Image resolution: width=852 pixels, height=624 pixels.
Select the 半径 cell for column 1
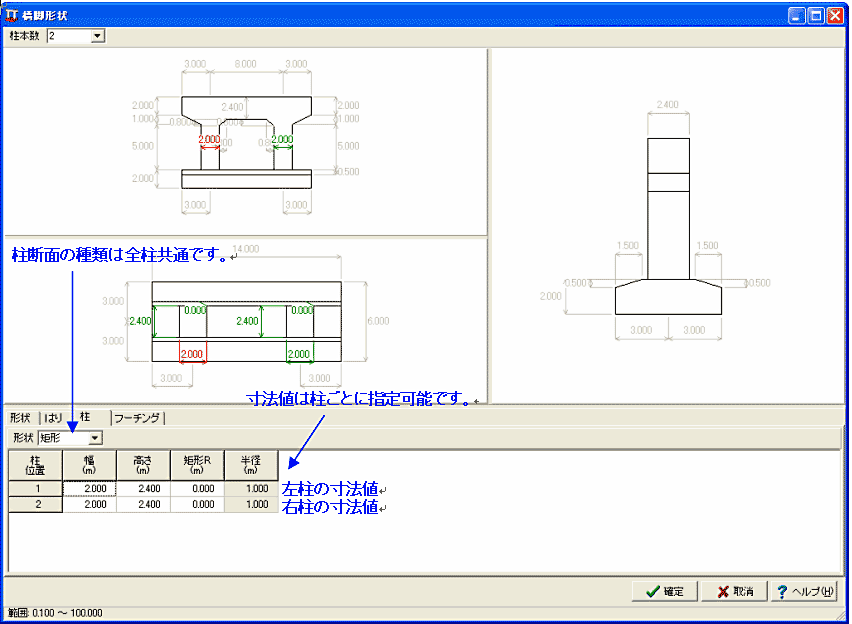251,489
